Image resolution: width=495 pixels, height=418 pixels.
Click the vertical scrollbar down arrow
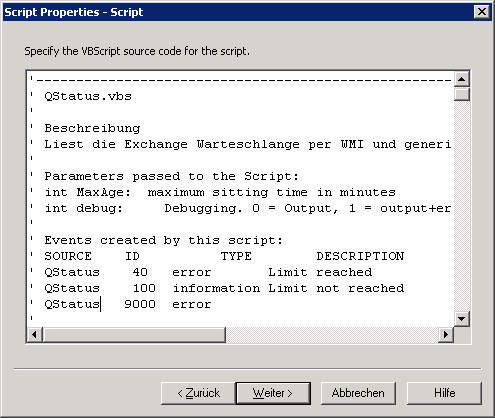pos(462,319)
